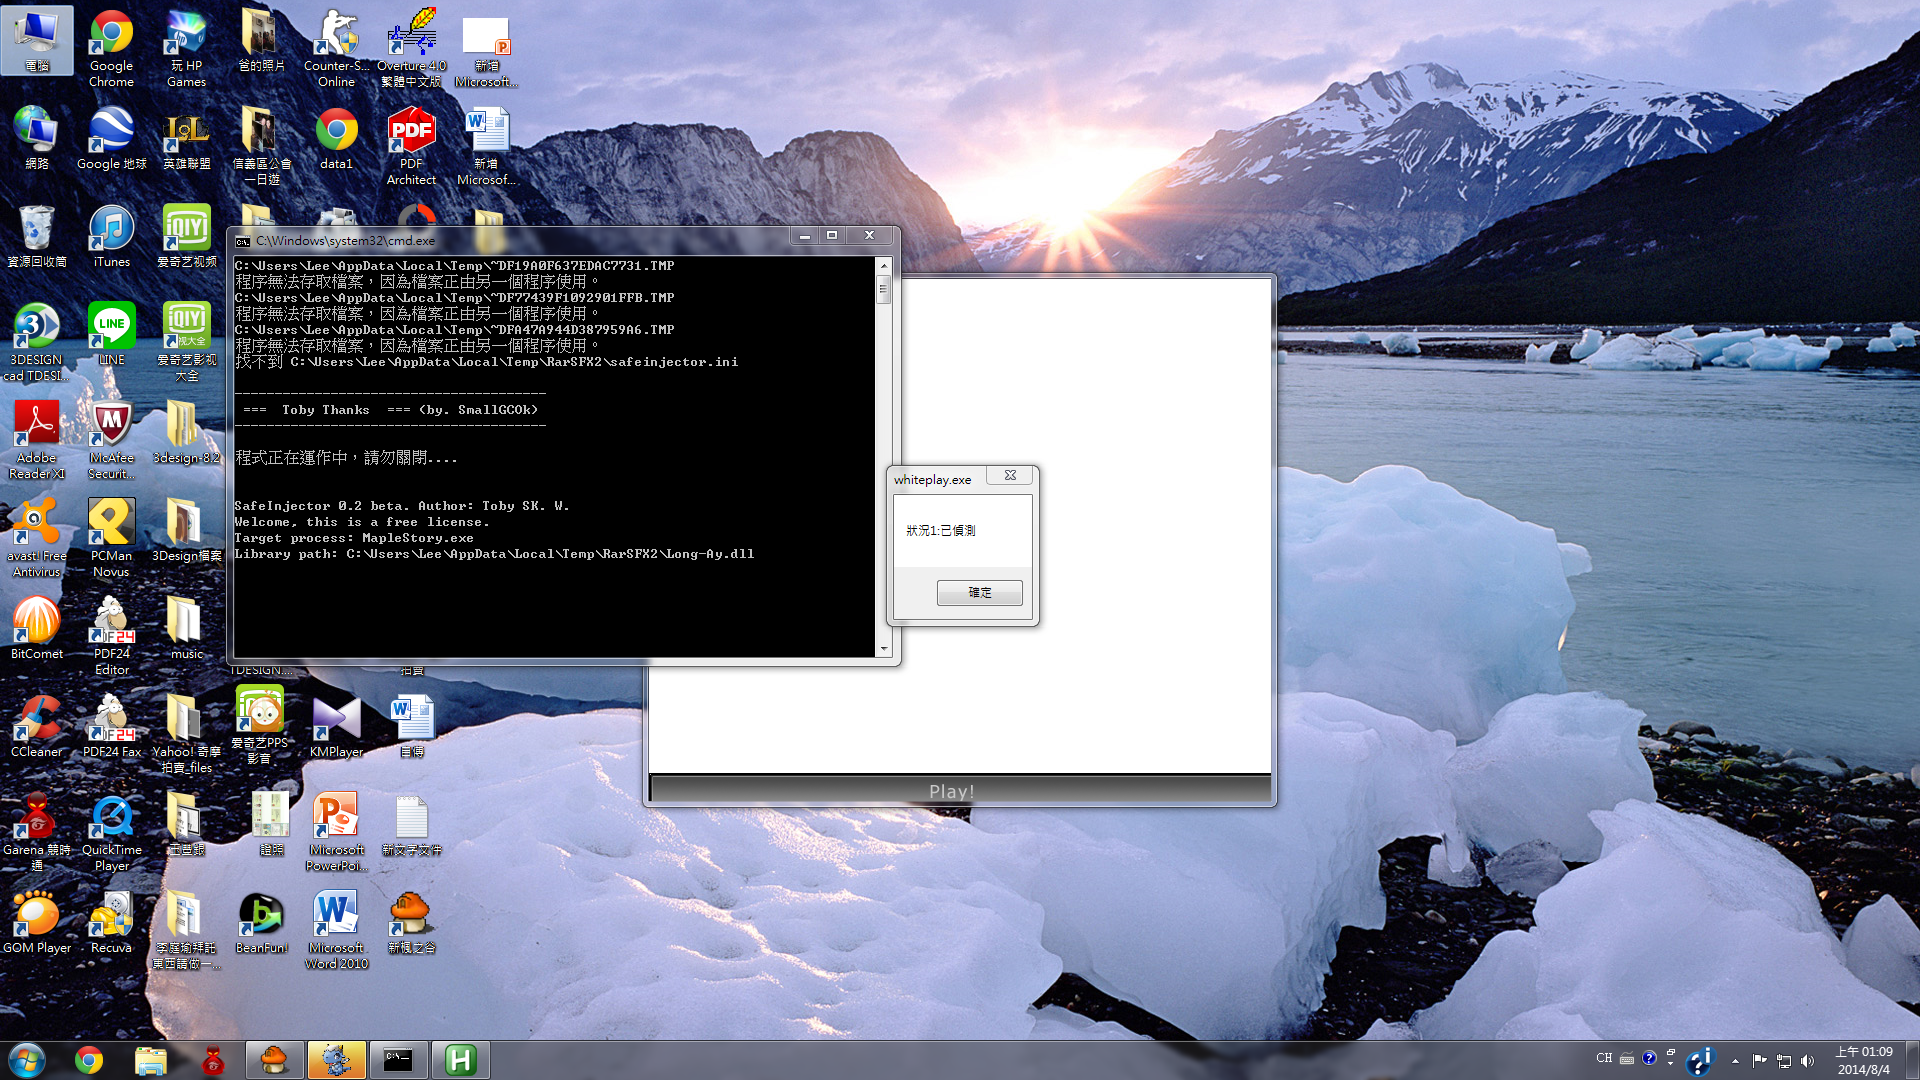
Task: Open the music folder on desktop
Action: pos(186,628)
